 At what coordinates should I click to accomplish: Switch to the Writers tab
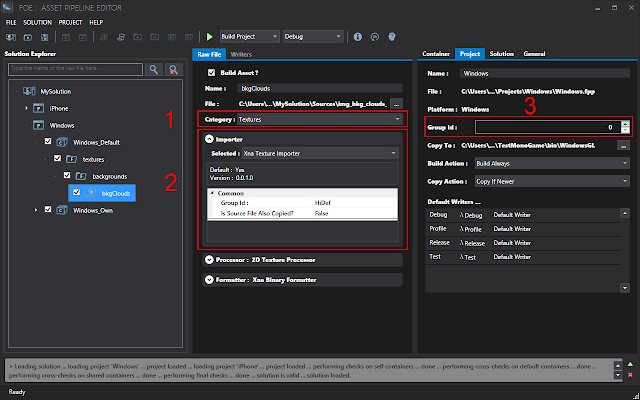[241, 53]
